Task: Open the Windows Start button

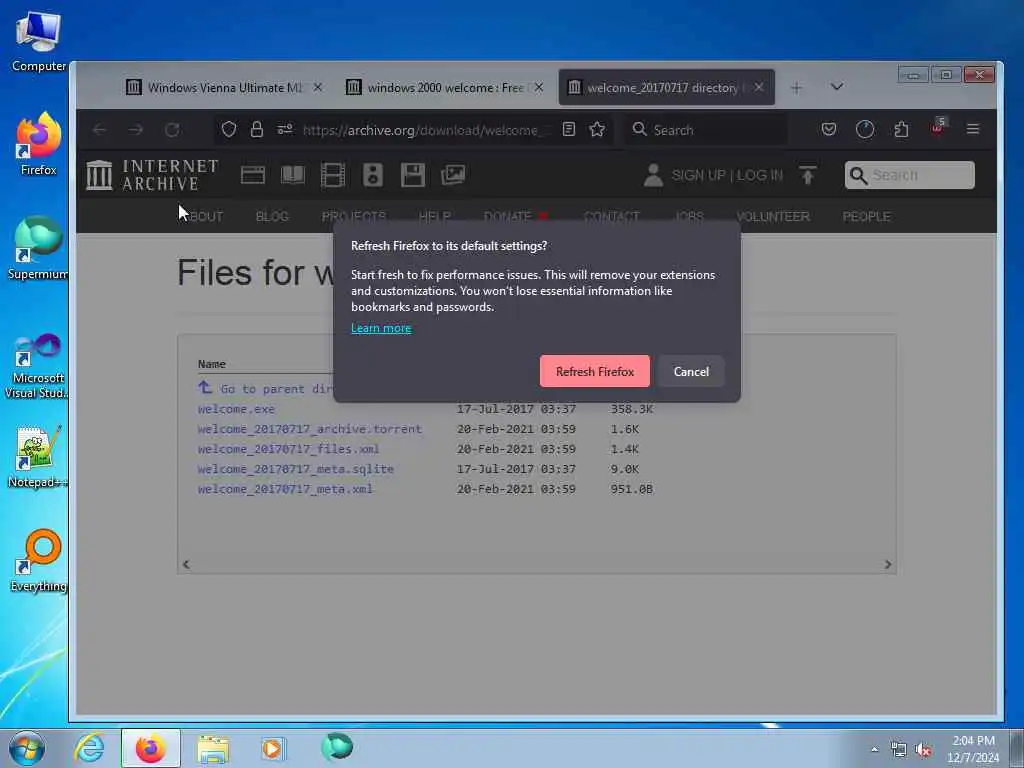Action: pos(27,748)
